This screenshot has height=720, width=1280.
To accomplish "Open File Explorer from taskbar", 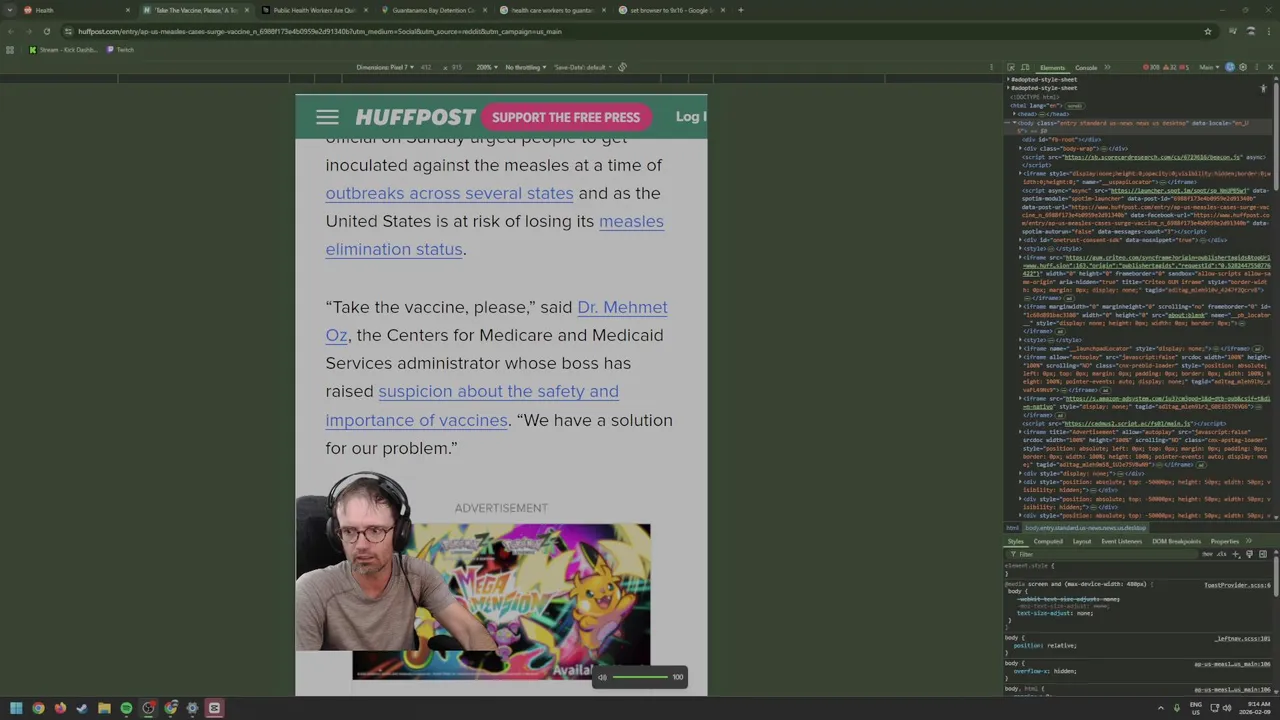I will pos(104,708).
